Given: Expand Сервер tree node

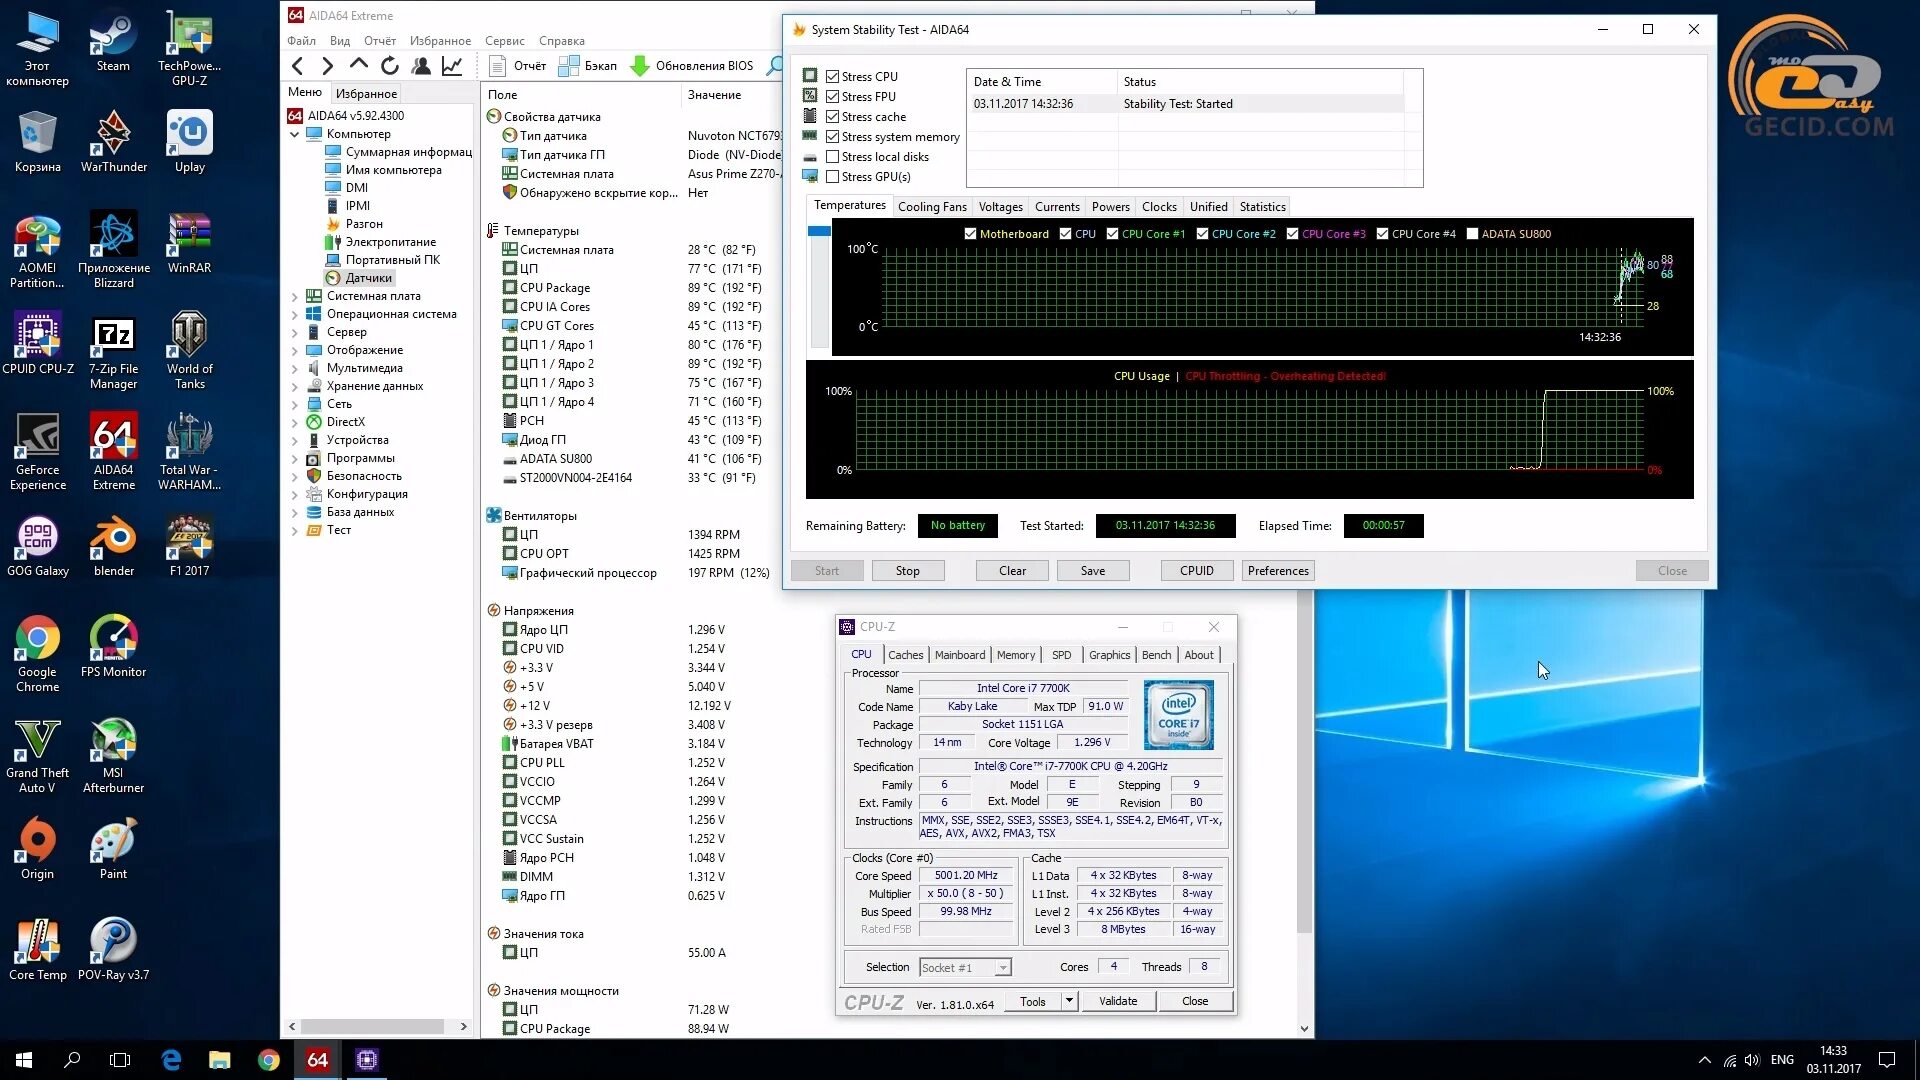Looking at the screenshot, I should [x=295, y=332].
